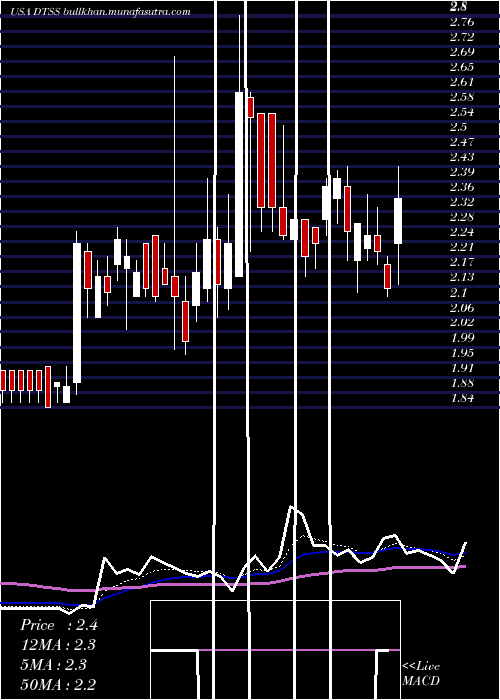Select the large white breakout candle from 1.88
Screen dimensions: 500x700
[77, 313]
